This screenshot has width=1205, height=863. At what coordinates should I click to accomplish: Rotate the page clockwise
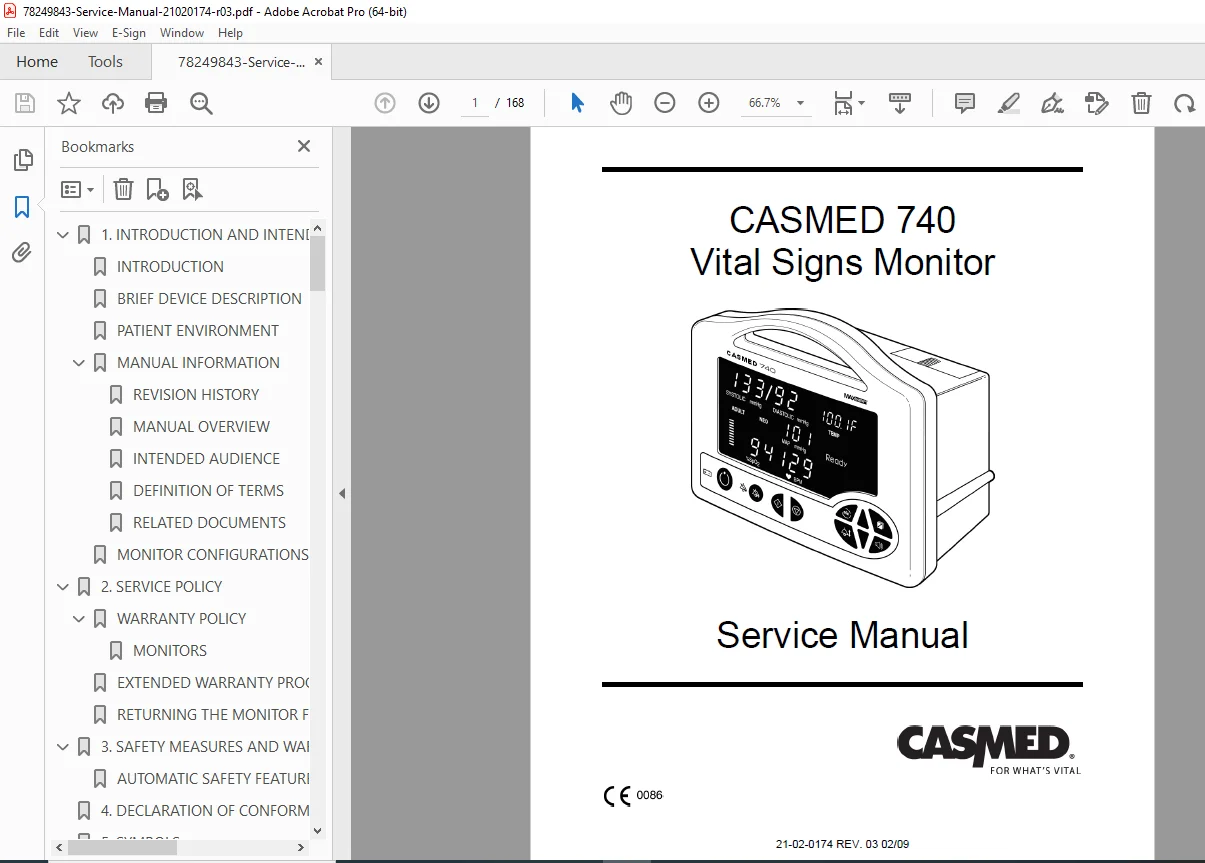(1185, 103)
